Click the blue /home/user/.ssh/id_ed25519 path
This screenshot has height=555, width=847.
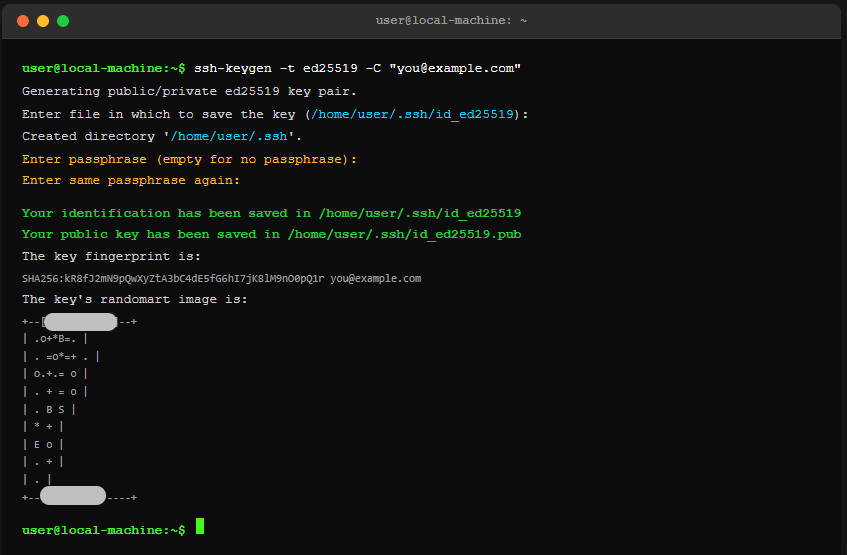pyautogui.click(x=416, y=114)
